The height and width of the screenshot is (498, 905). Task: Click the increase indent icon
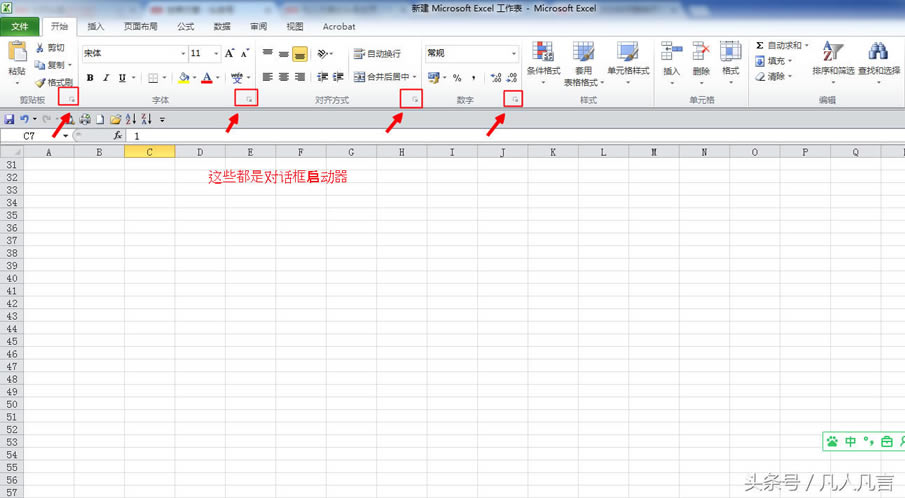(x=338, y=77)
